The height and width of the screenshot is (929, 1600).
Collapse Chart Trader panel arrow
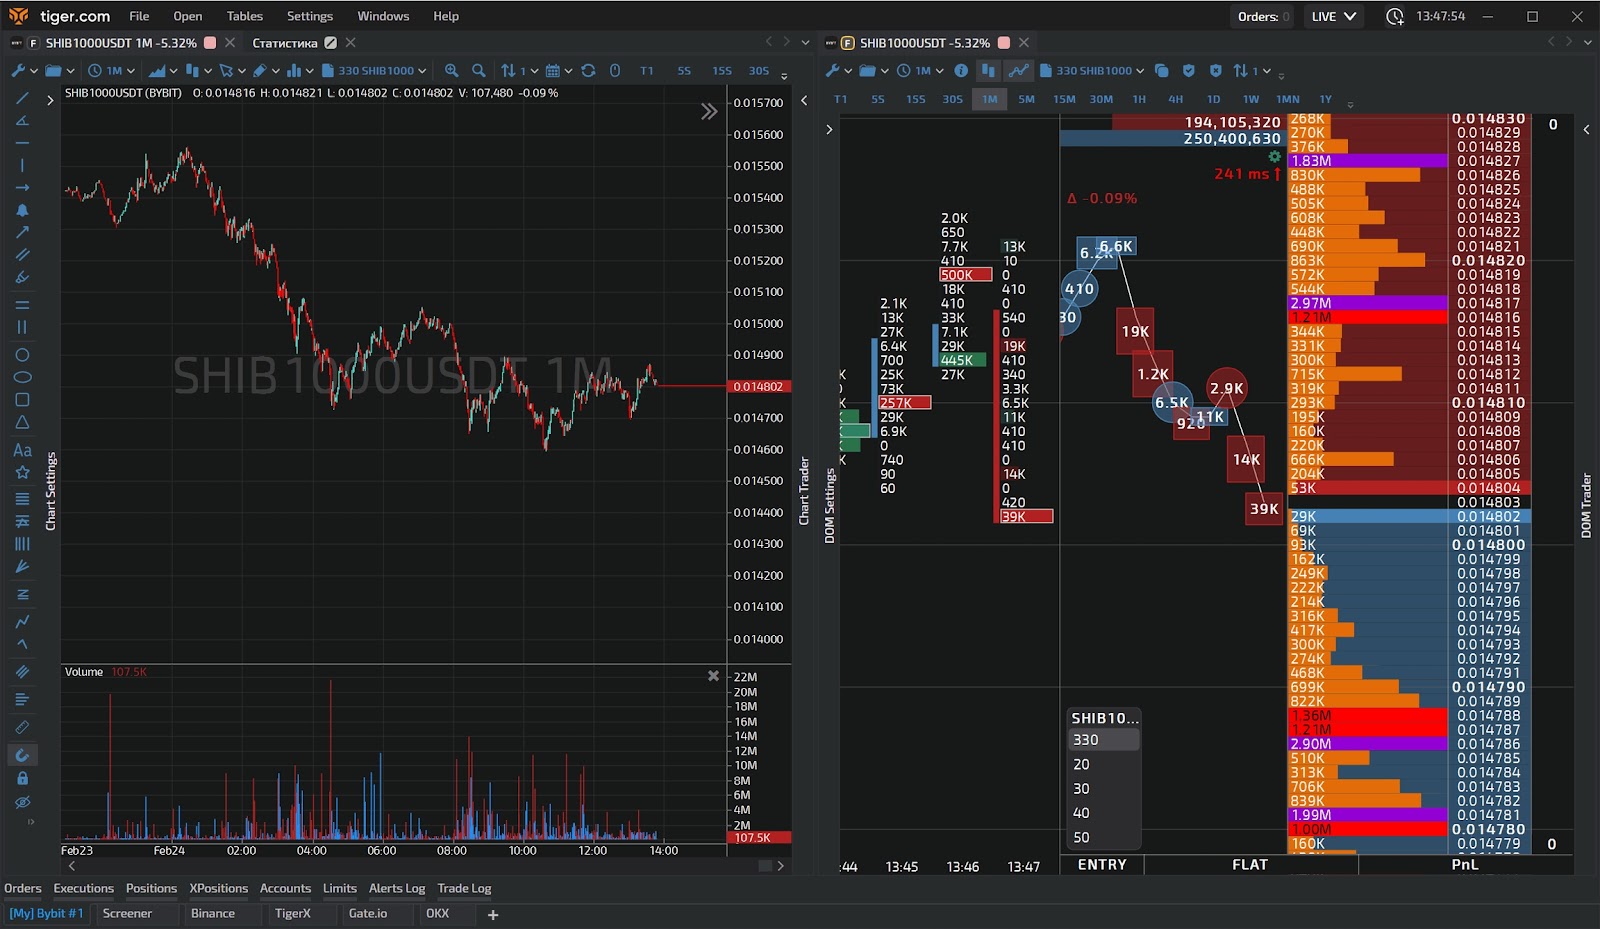[x=804, y=100]
